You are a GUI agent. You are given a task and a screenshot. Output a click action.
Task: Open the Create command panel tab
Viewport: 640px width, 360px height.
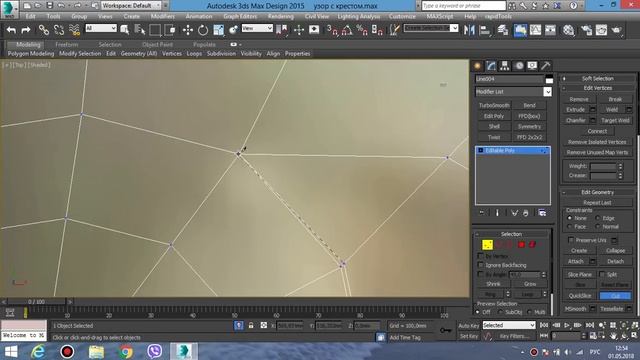pyautogui.click(x=478, y=66)
